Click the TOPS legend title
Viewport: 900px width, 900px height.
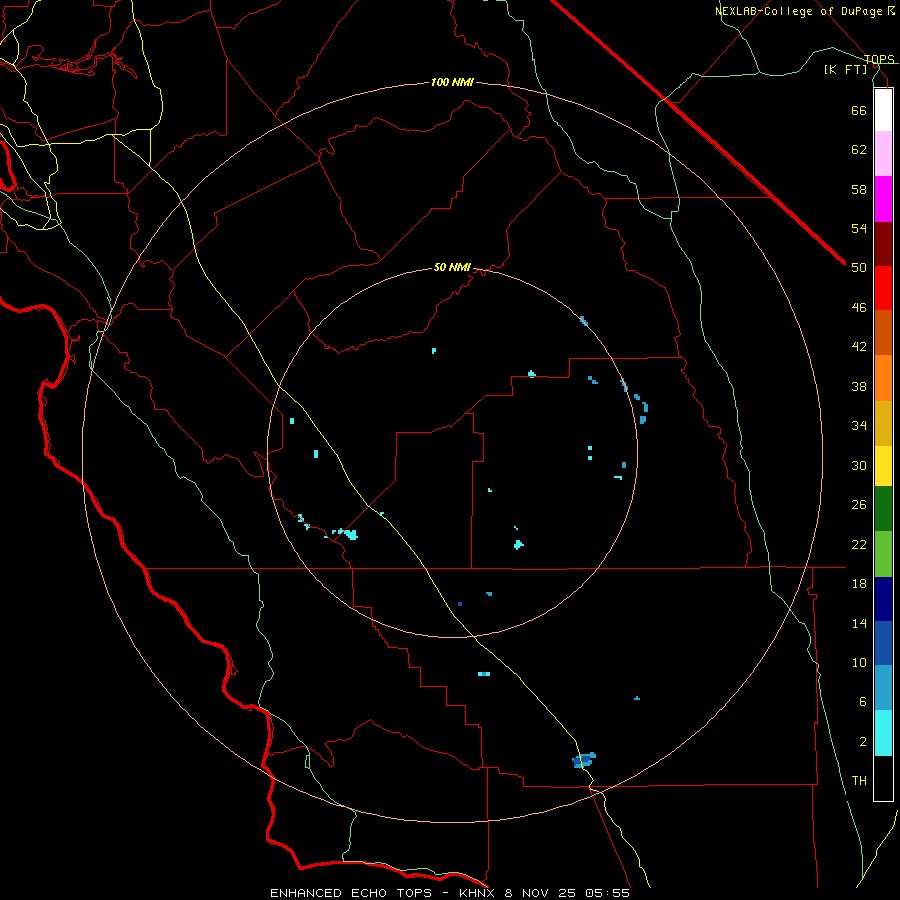[879, 59]
